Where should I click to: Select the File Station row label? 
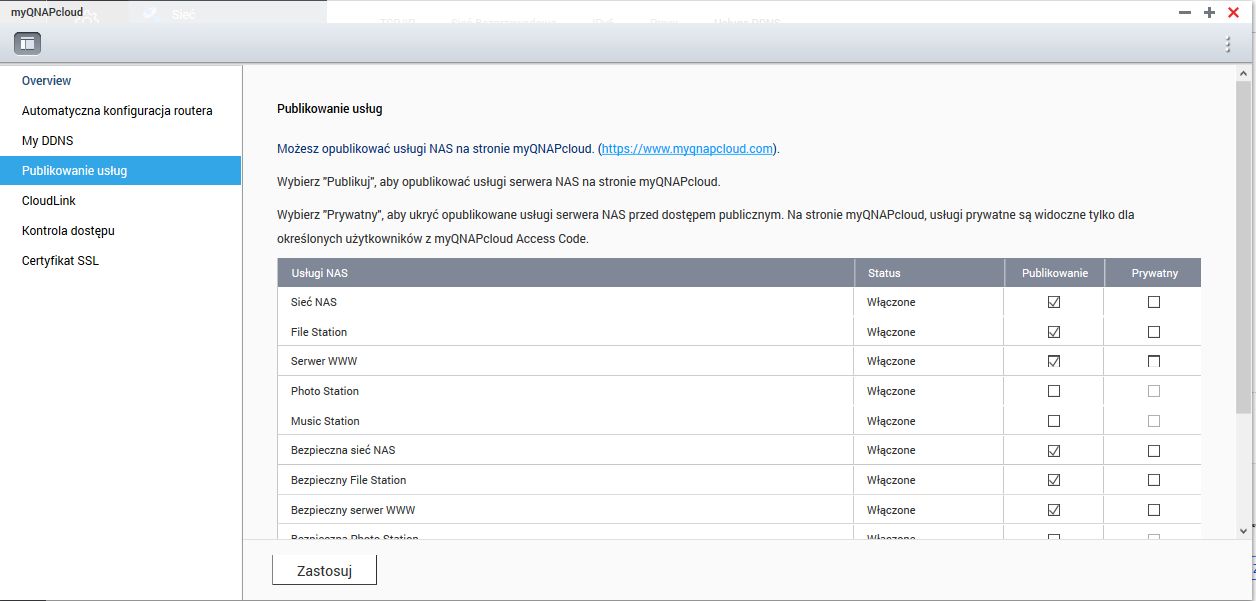click(319, 332)
